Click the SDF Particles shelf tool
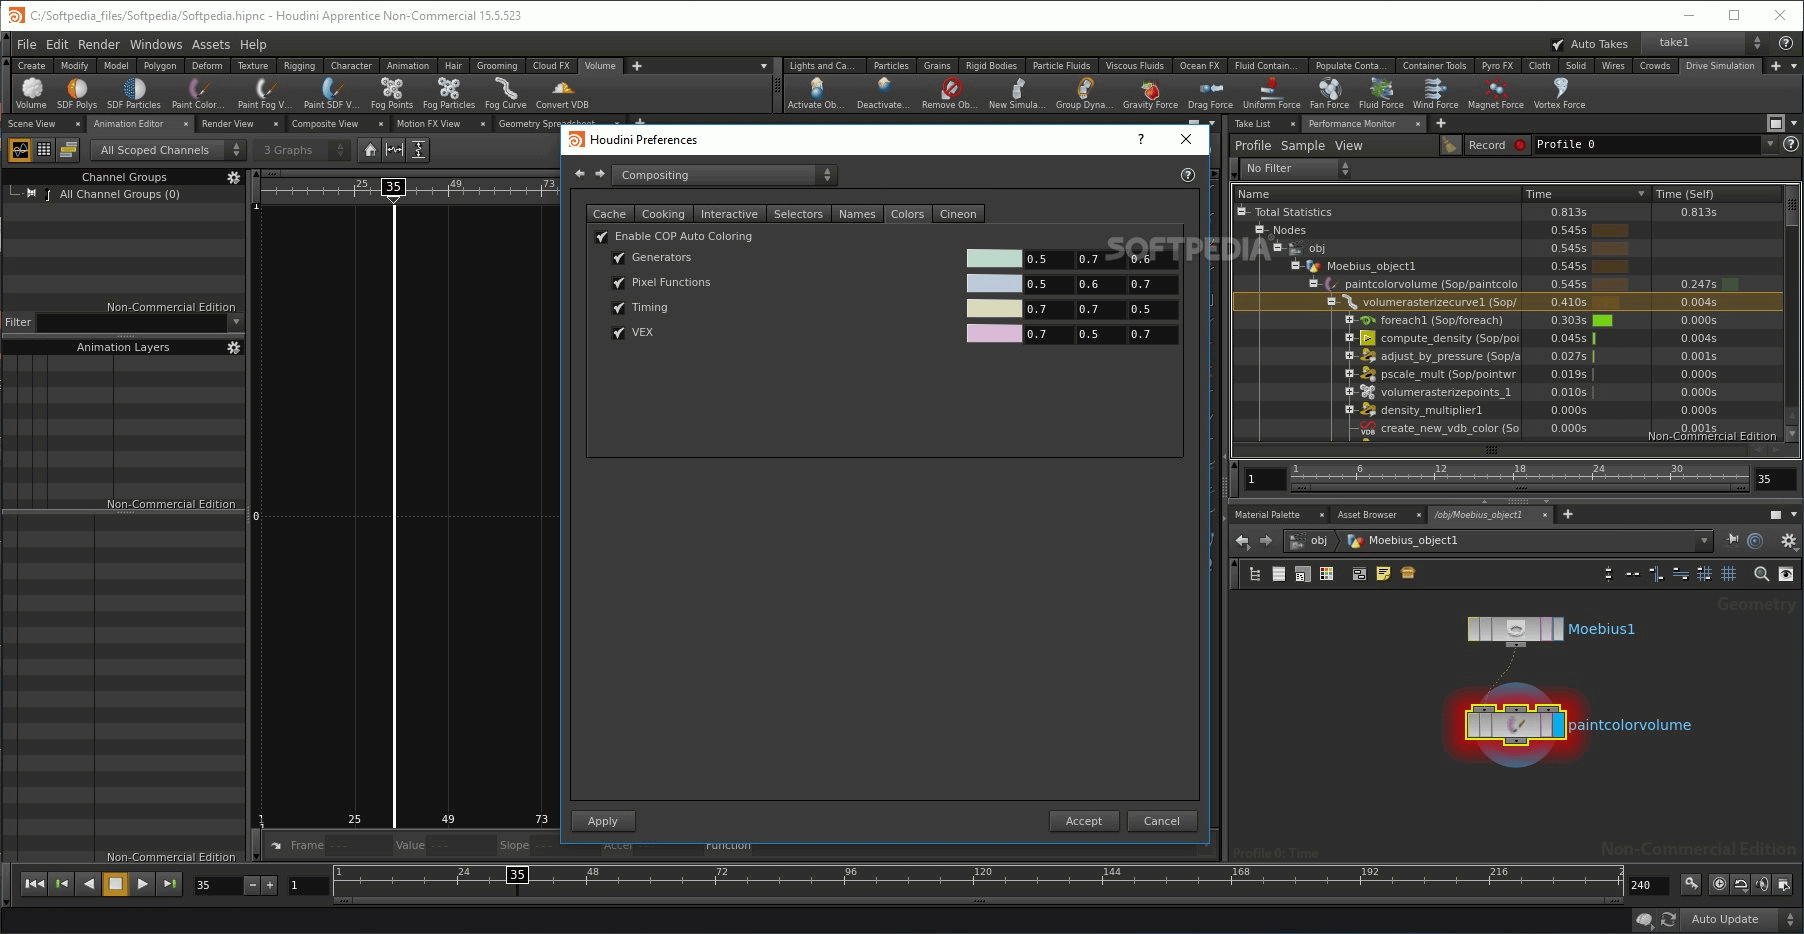The image size is (1804, 934). [x=134, y=94]
